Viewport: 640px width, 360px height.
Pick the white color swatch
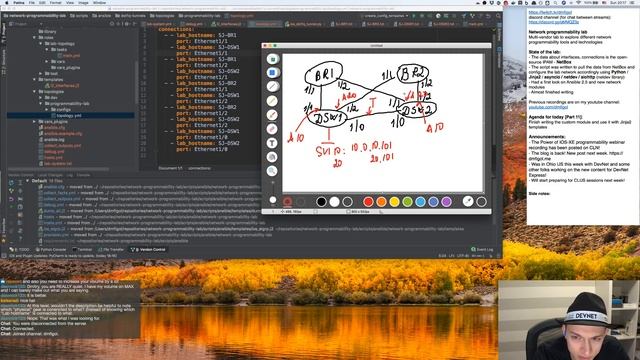coord(334,201)
